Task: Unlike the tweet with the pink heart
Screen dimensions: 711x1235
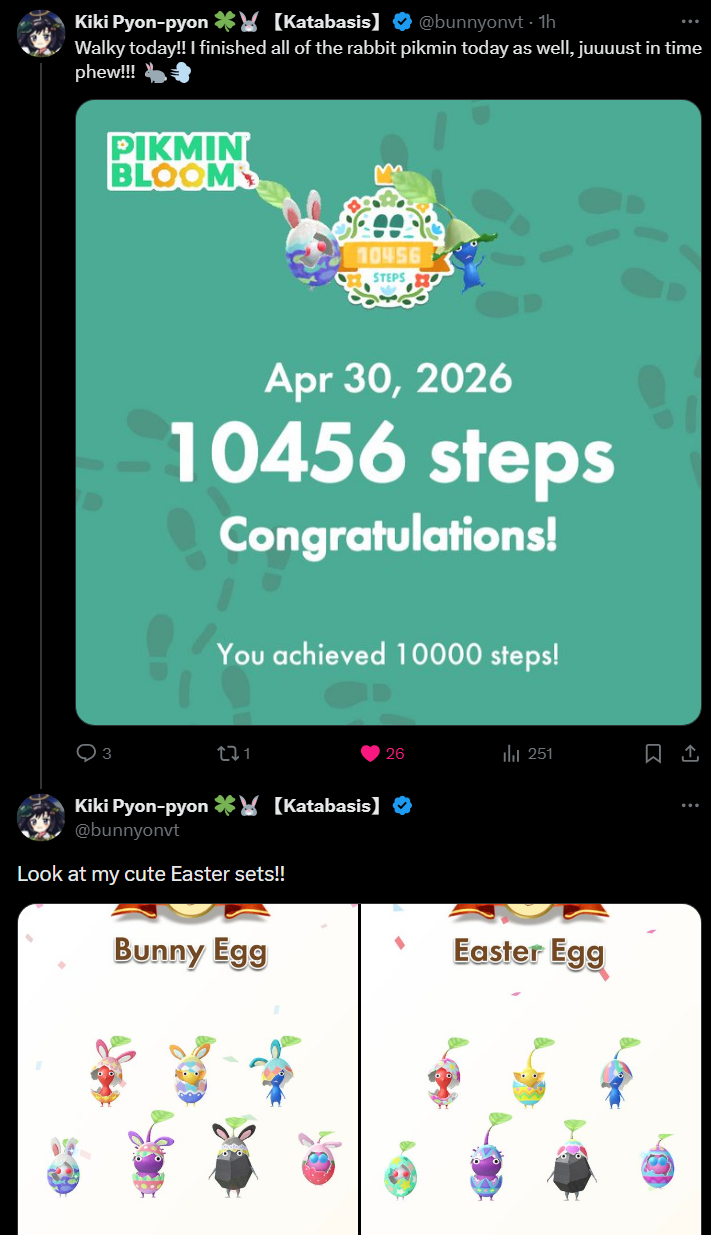Action: (370, 753)
